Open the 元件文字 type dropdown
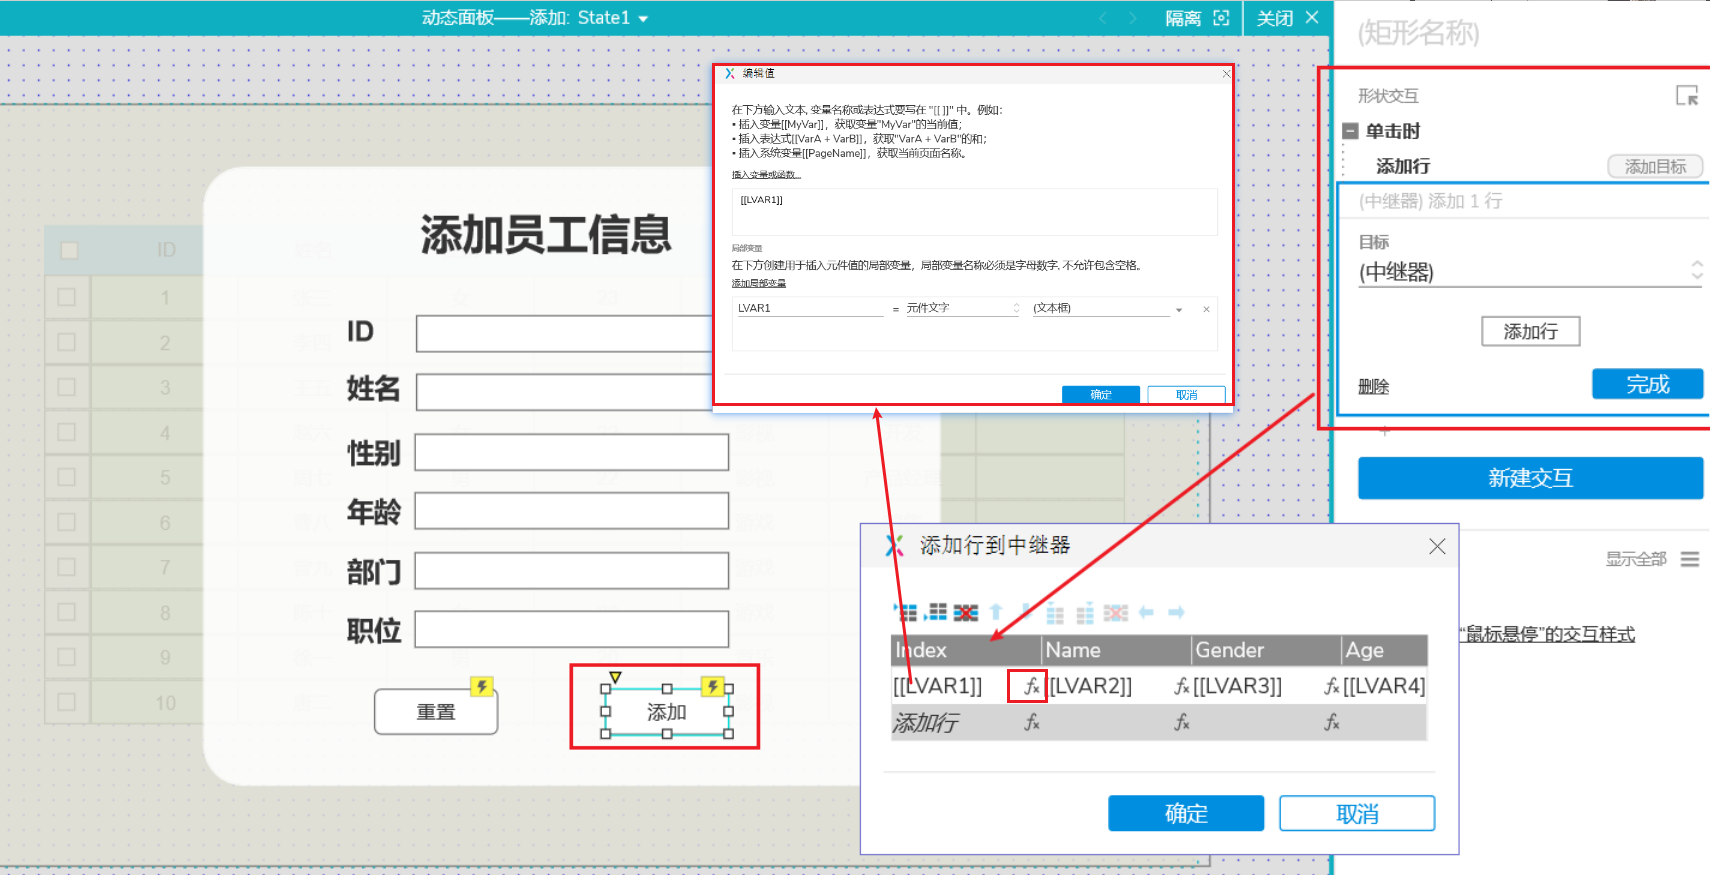Viewport: 1710px width, 875px height. (x=962, y=308)
